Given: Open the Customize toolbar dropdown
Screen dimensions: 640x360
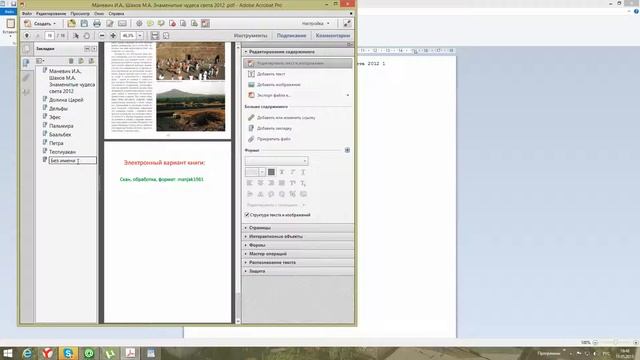Looking at the screenshot, I should [315, 24].
